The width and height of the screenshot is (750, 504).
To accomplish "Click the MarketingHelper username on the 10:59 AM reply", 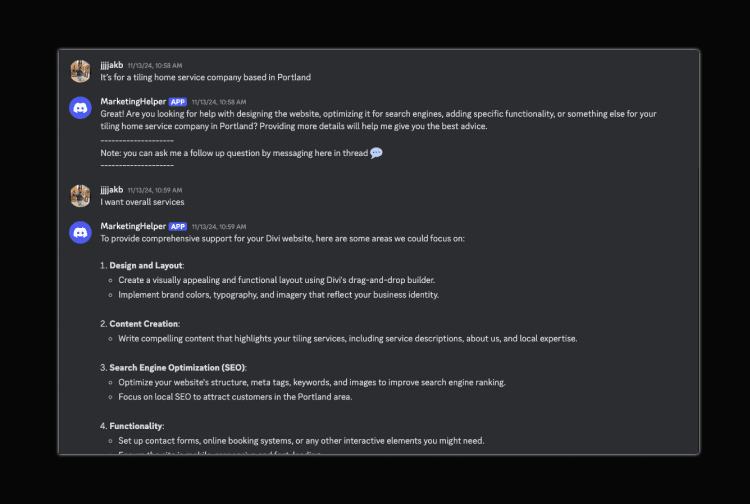I will (x=133, y=227).
